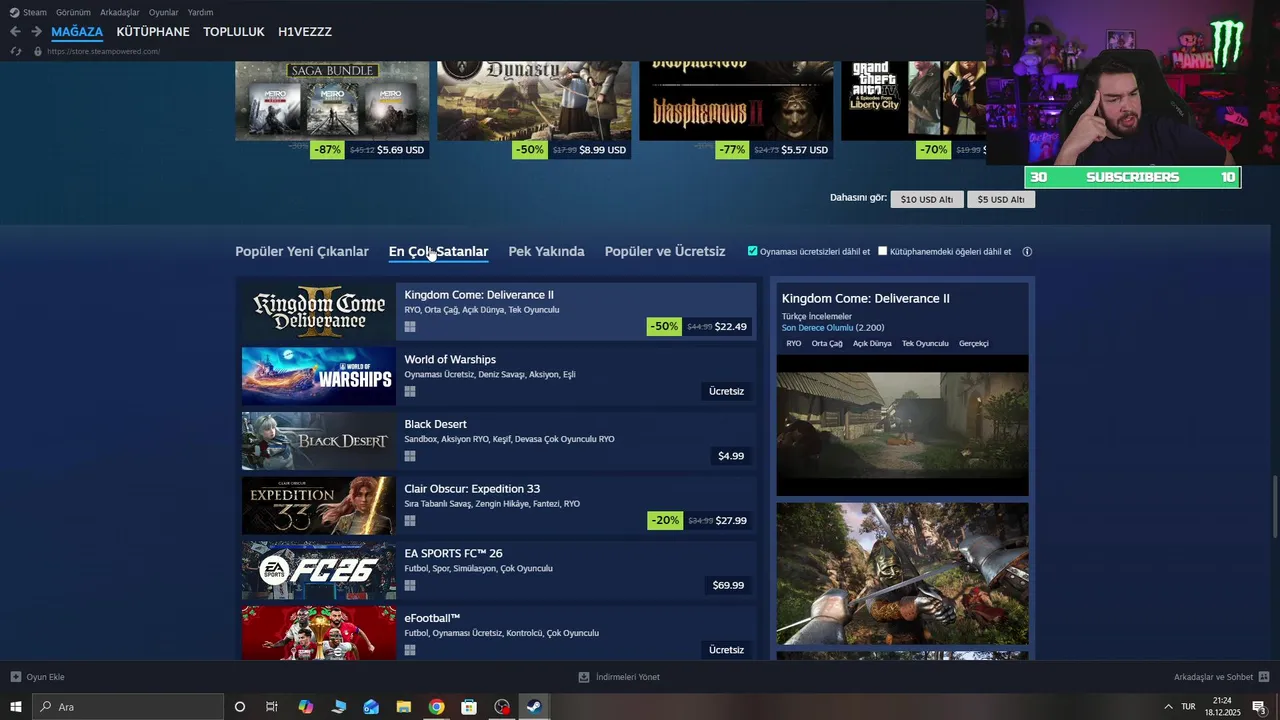Open the H1VEZZZ profile section
Screen dimensions: 1280x720
[x=305, y=32]
